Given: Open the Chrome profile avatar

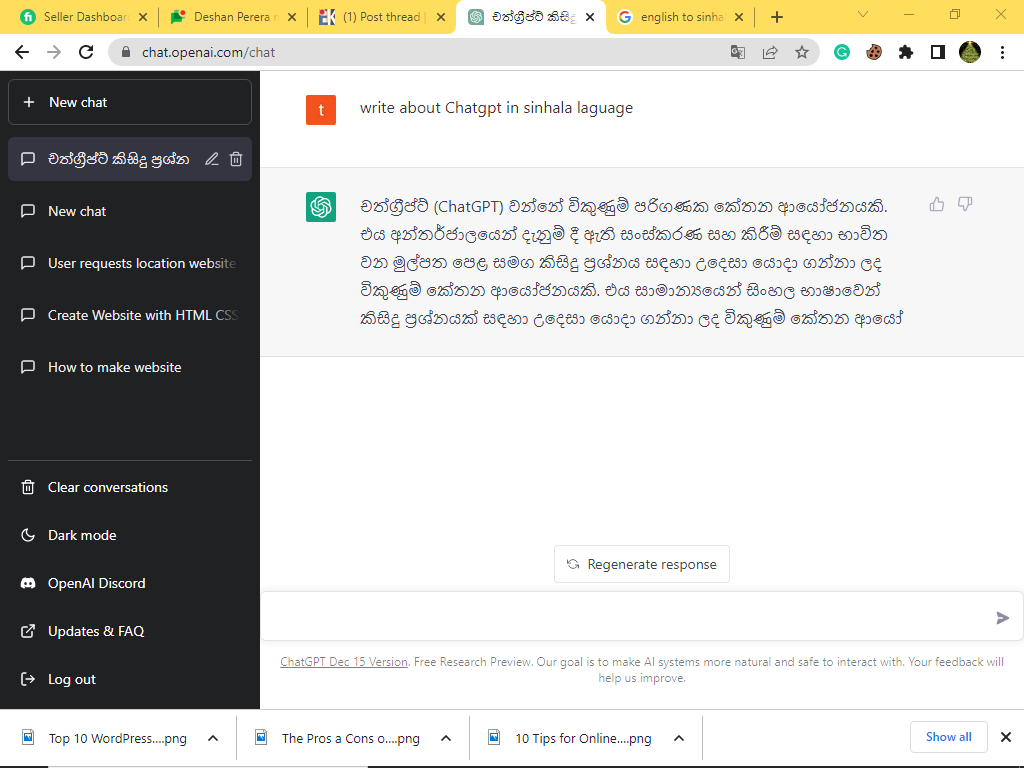Looking at the screenshot, I should coord(970,52).
